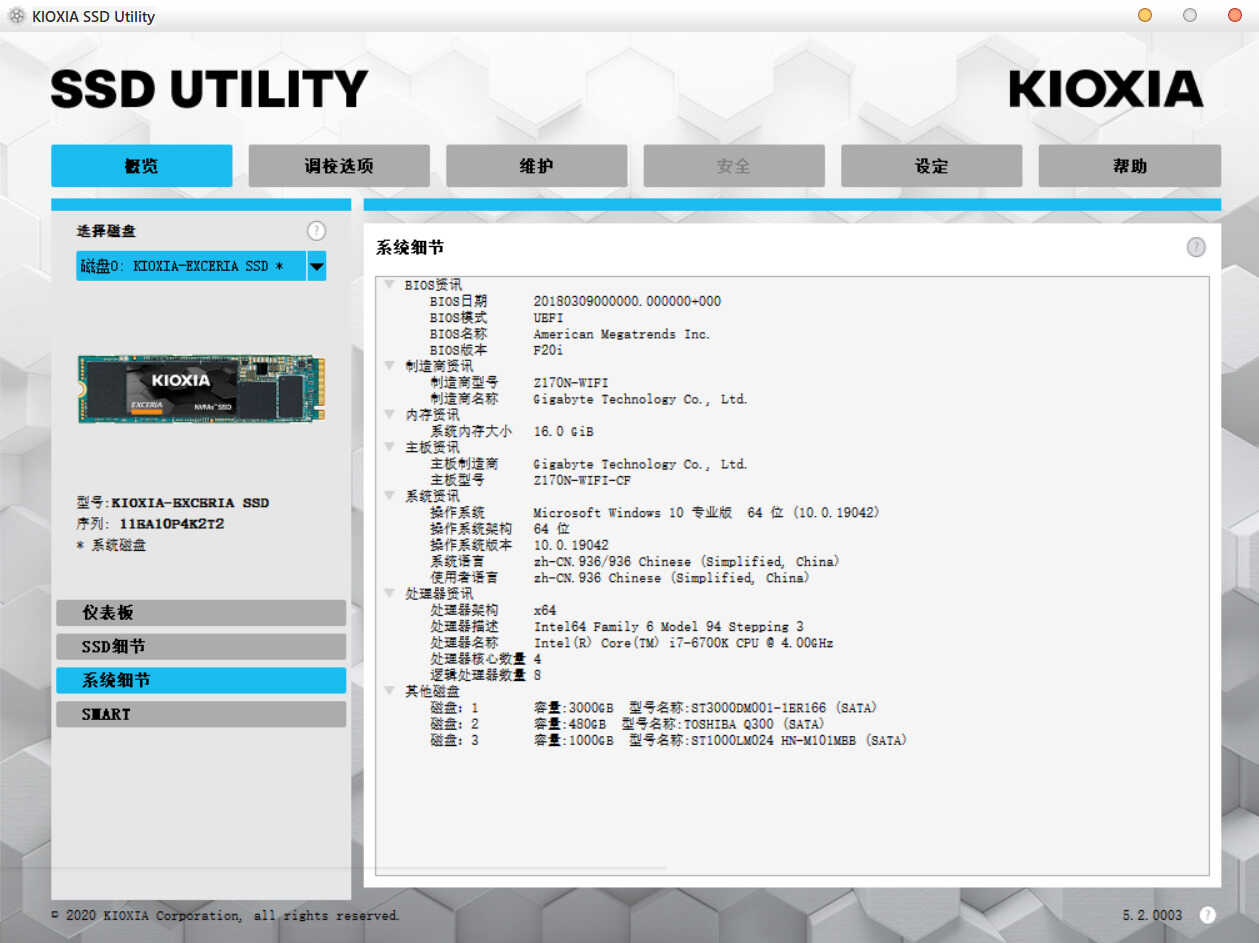Open the 维护 tab
This screenshot has height=943, width=1259.
click(x=536, y=166)
